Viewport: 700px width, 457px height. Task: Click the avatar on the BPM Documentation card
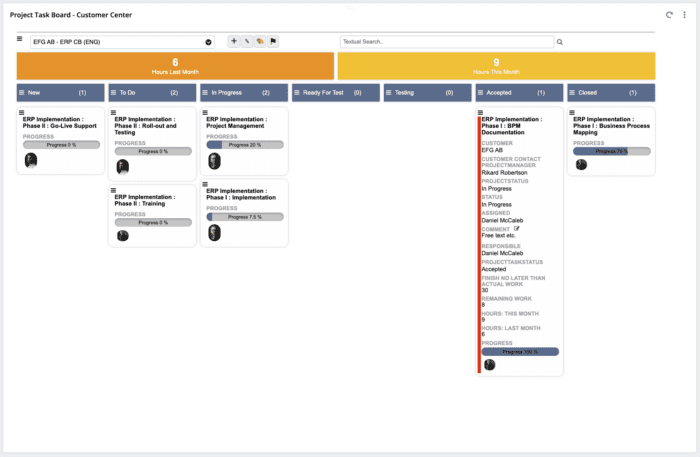click(490, 365)
